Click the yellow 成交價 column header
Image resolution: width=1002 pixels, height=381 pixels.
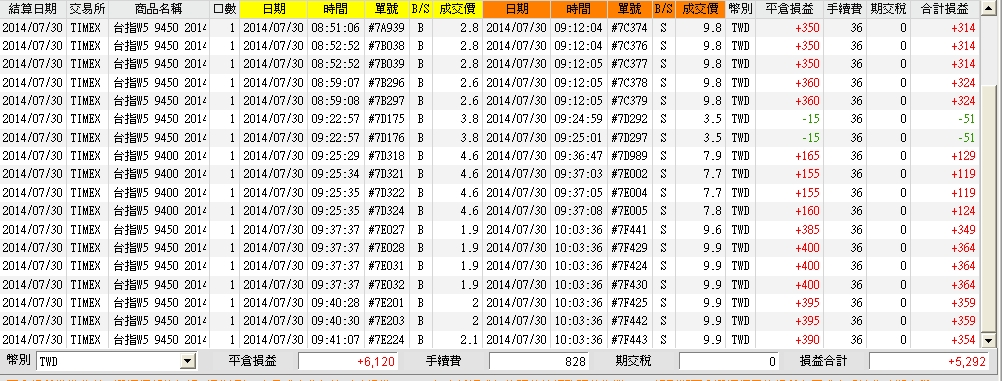click(457, 9)
